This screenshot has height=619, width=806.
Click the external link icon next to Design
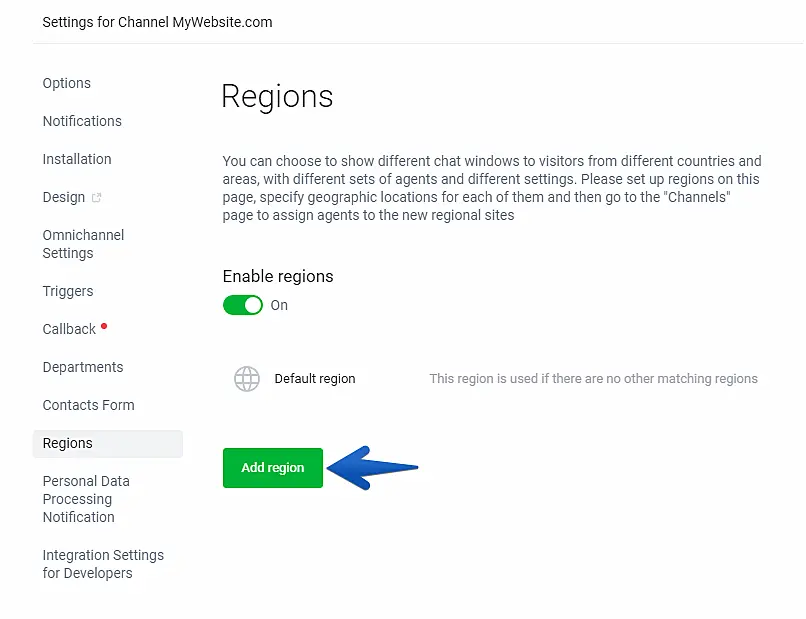pyautogui.click(x=97, y=198)
